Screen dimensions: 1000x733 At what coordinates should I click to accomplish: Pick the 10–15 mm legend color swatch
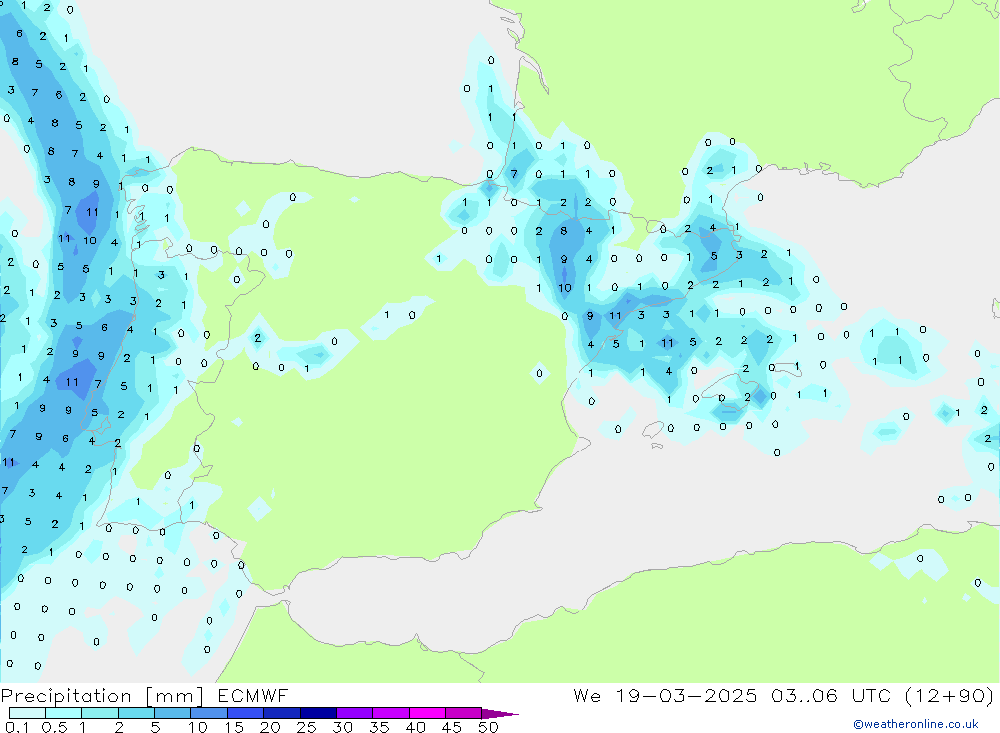209,713
